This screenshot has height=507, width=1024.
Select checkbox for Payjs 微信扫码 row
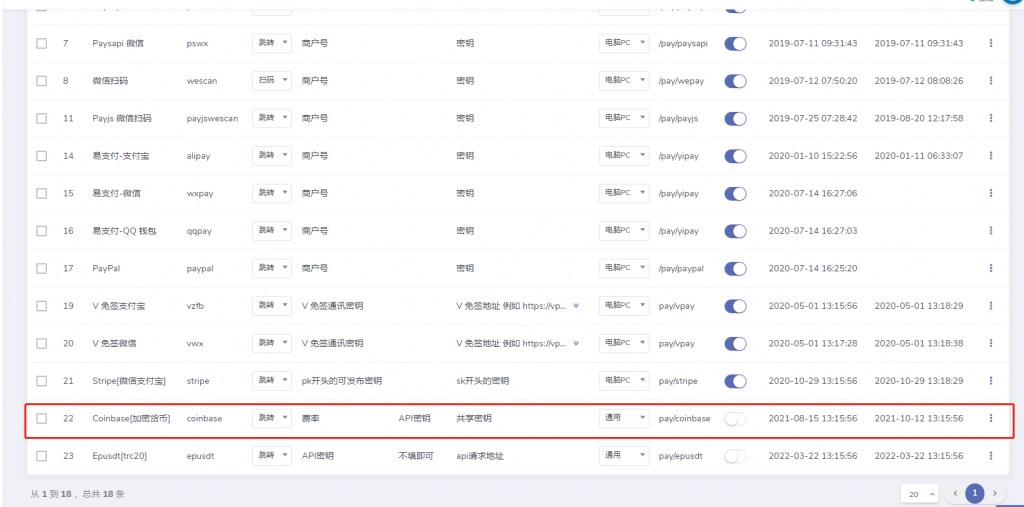click(42, 118)
